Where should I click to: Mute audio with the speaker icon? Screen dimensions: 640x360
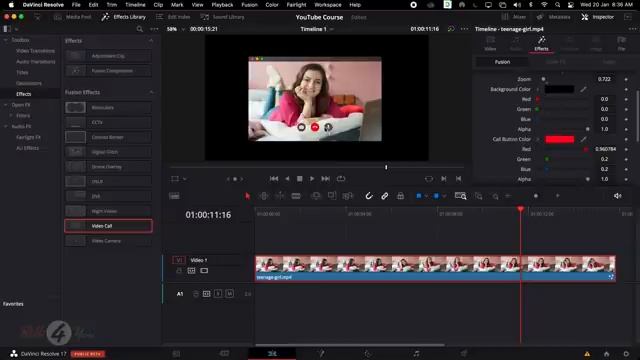(618, 196)
